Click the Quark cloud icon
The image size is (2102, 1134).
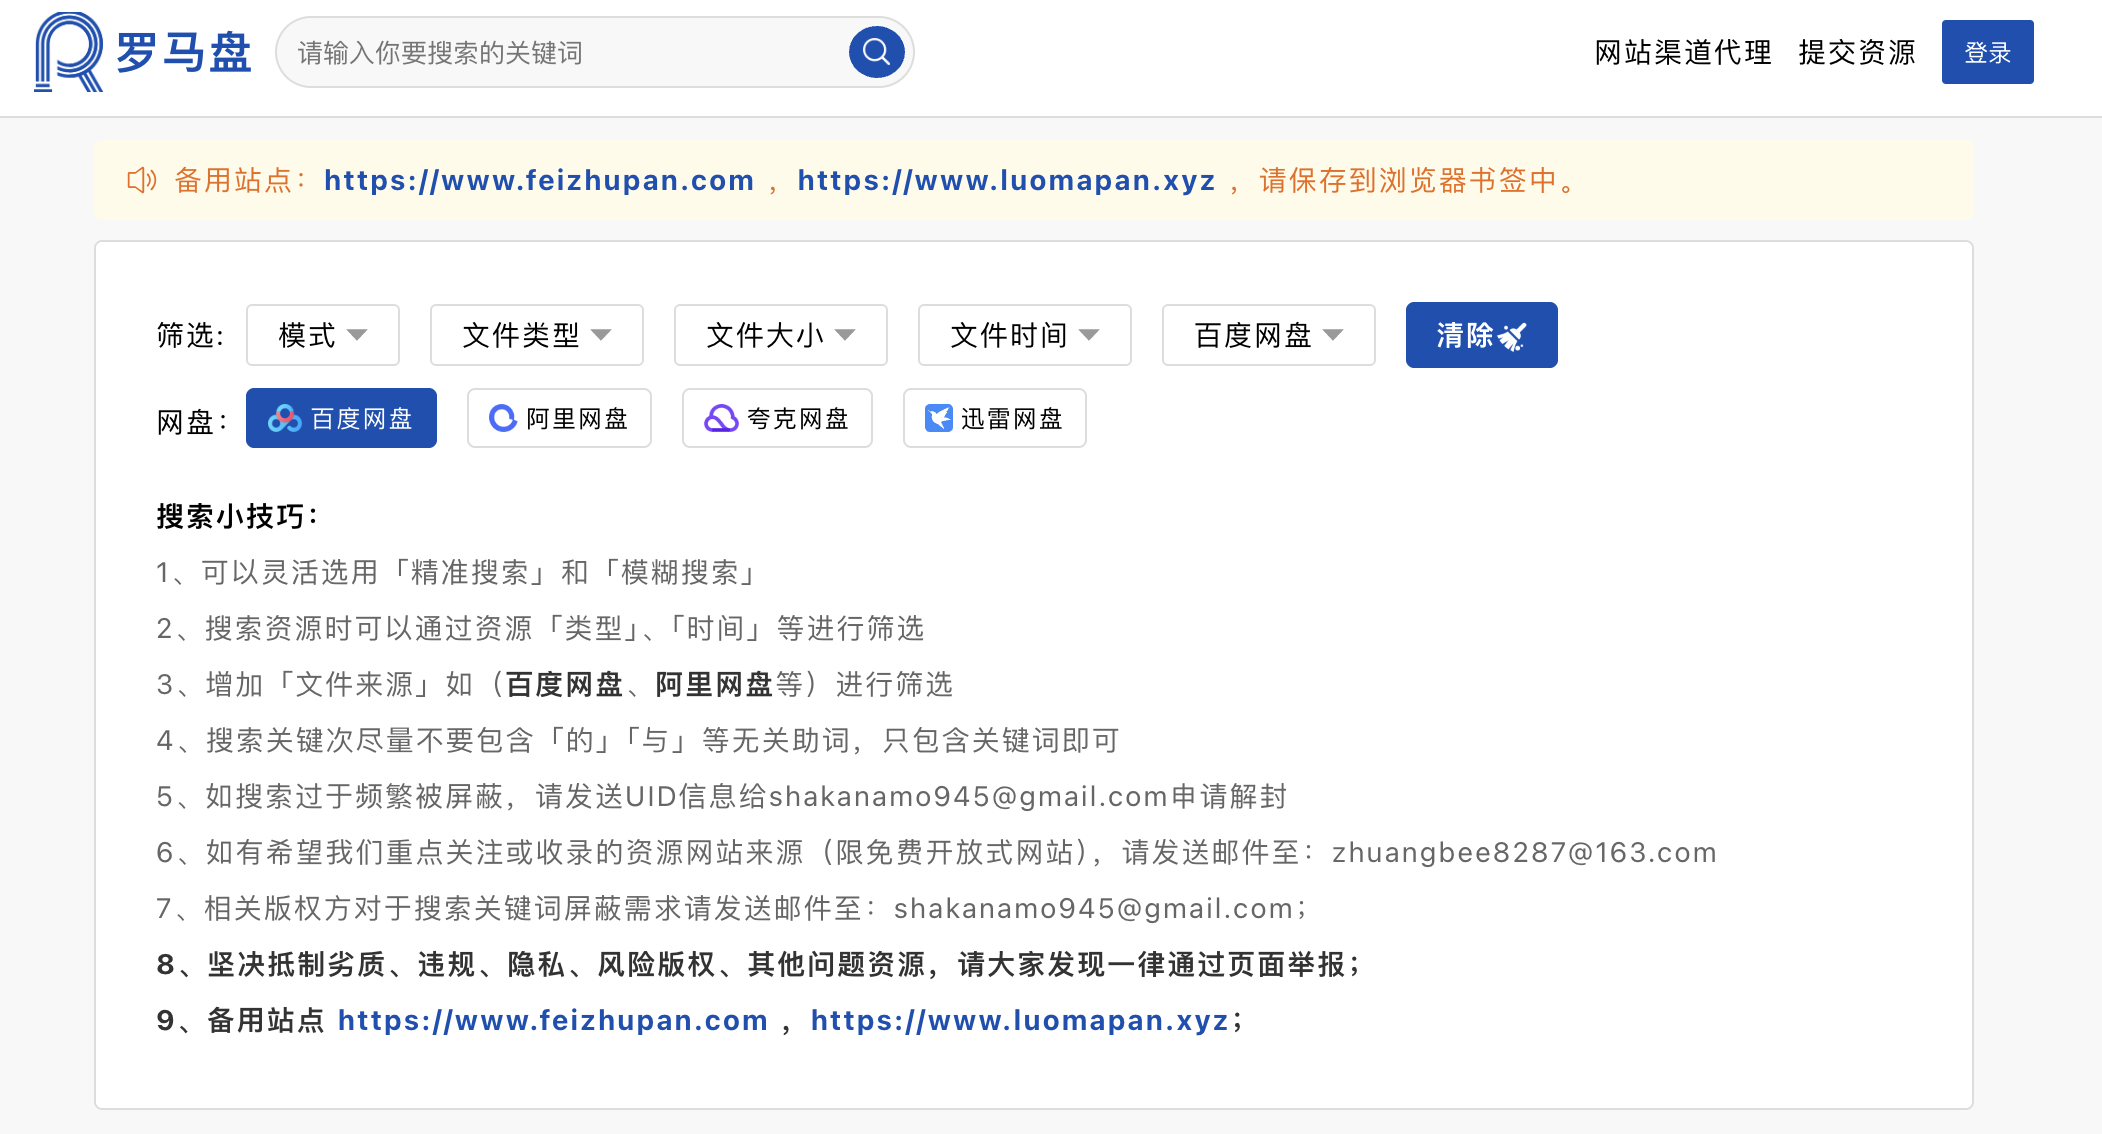[721, 418]
